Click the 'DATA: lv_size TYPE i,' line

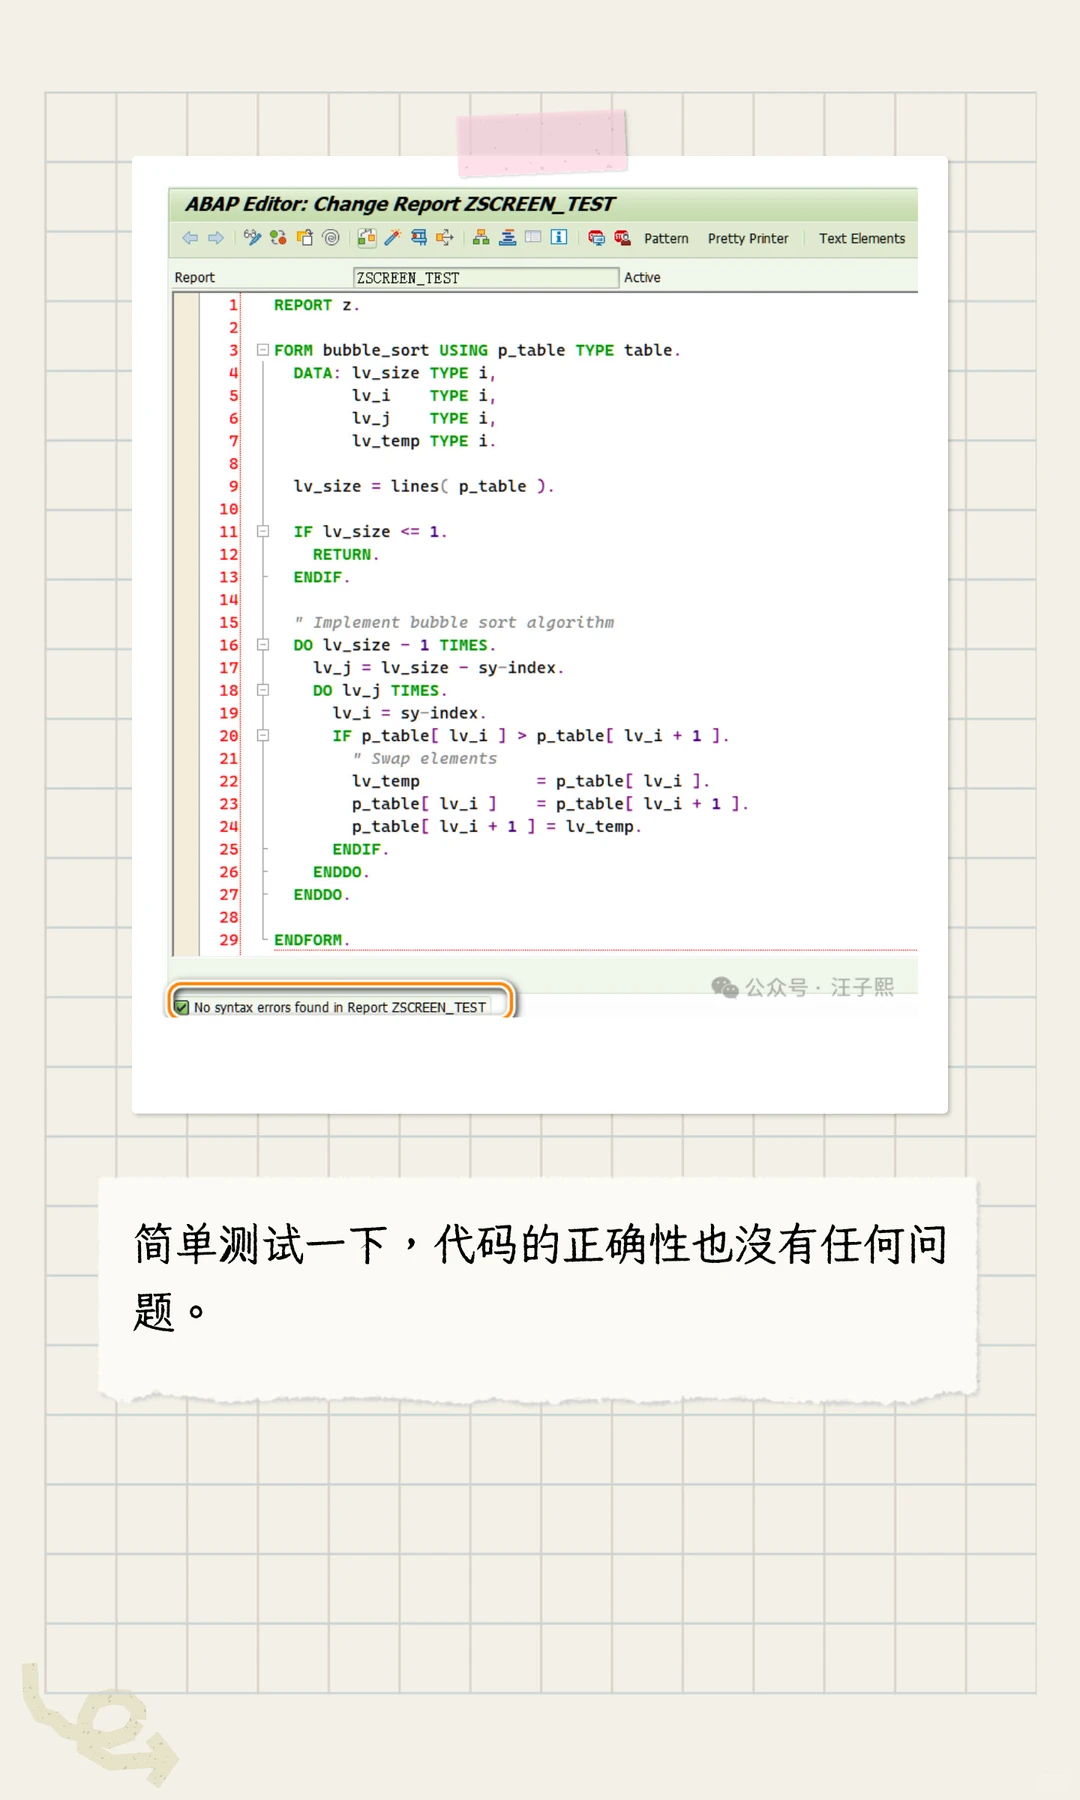point(394,373)
